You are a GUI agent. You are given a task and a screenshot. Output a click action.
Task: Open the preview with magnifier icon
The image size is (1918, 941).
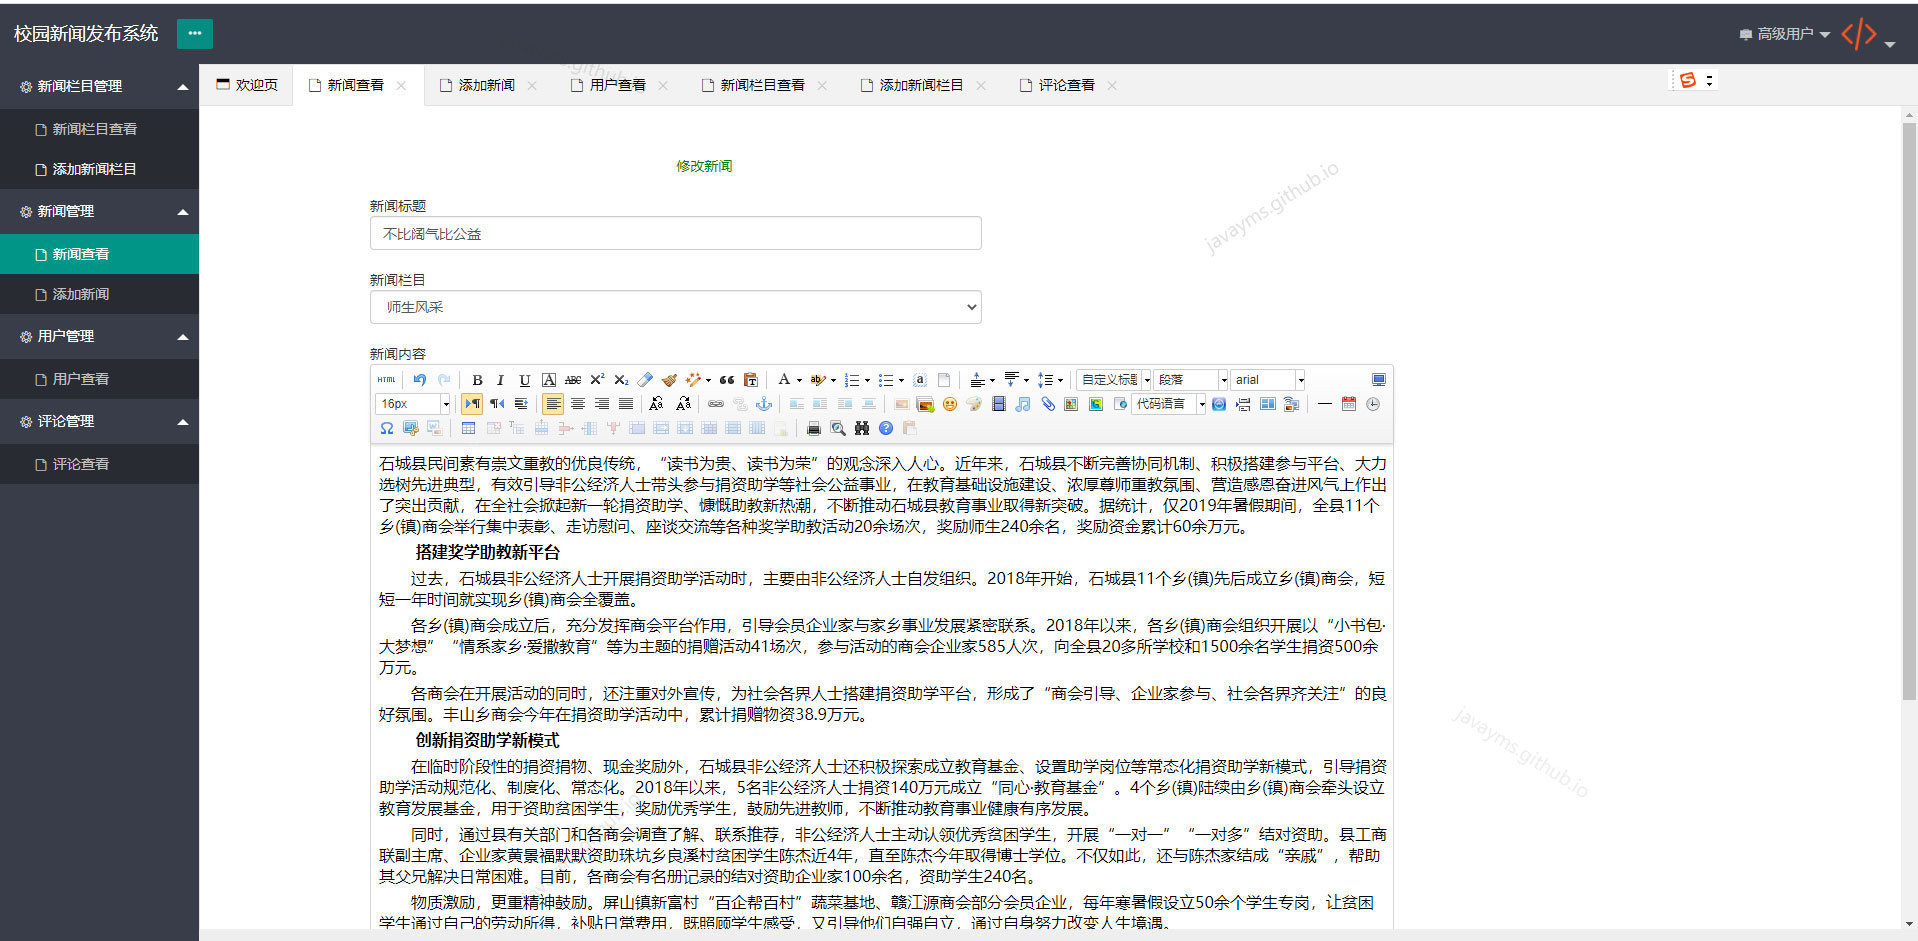tap(838, 428)
